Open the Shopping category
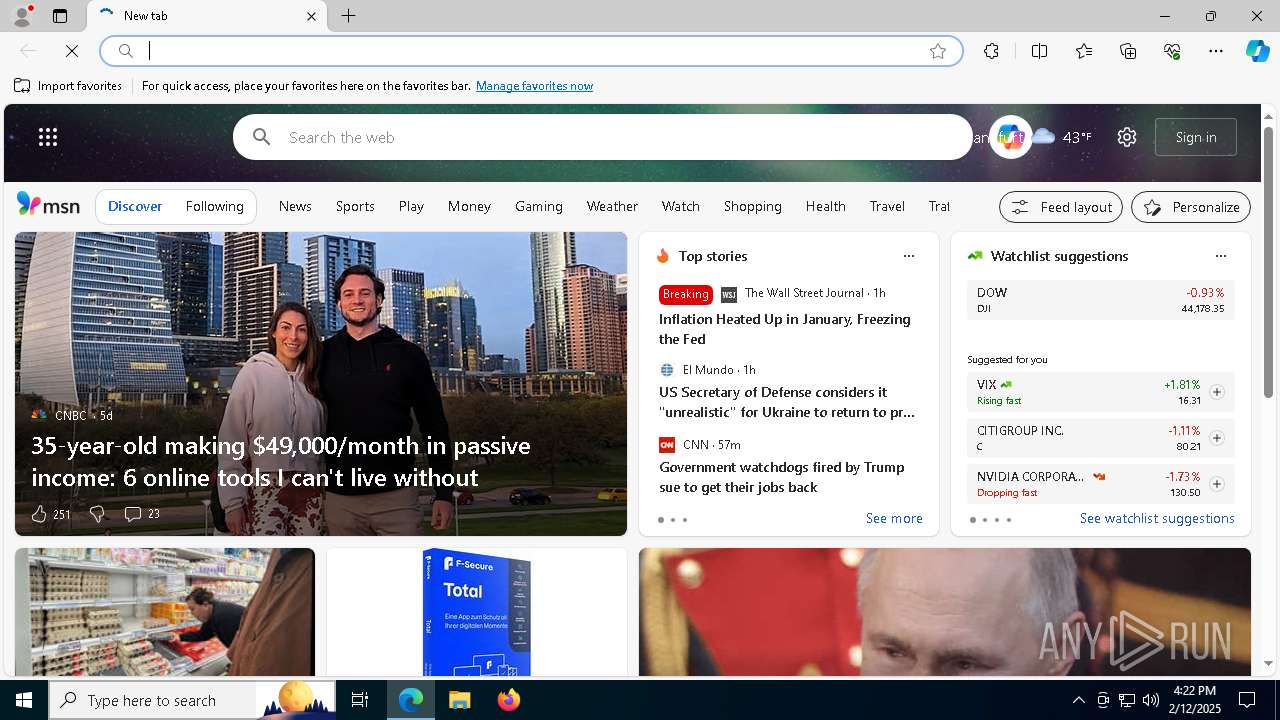 tap(752, 206)
